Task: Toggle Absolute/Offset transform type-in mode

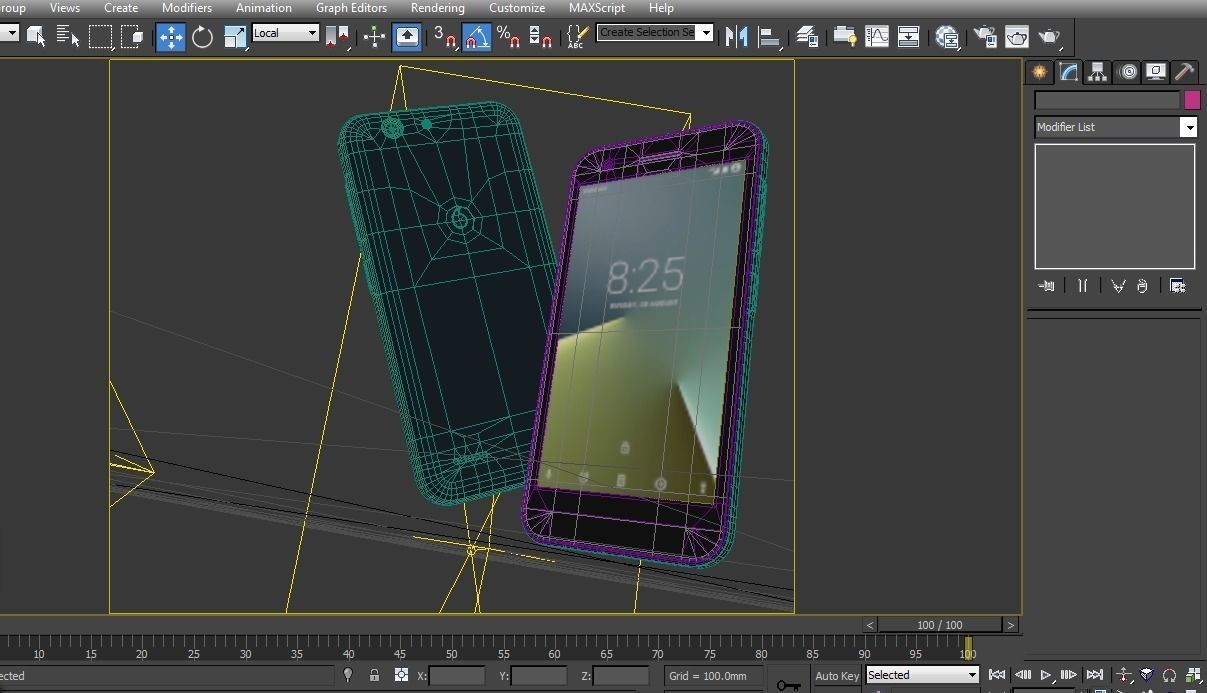Action: (x=401, y=675)
